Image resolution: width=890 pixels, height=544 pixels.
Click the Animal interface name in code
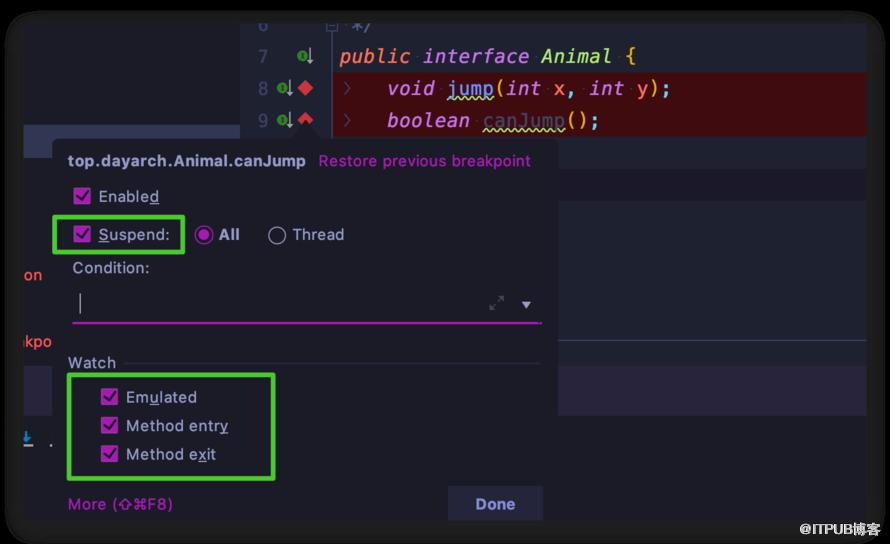(x=576, y=56)
